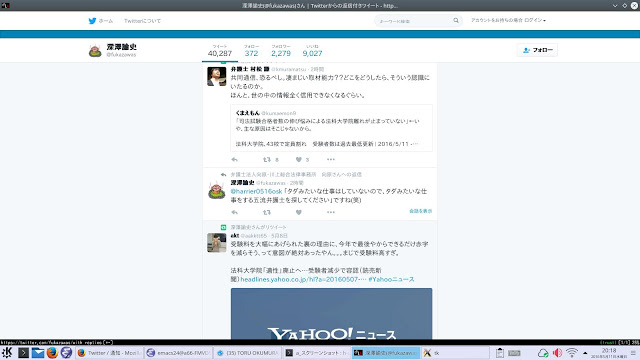The height and width of the screenshot is (360, 640).
Task: Select the Tweets 40,287 tab
Action: [x=220, y=51]
